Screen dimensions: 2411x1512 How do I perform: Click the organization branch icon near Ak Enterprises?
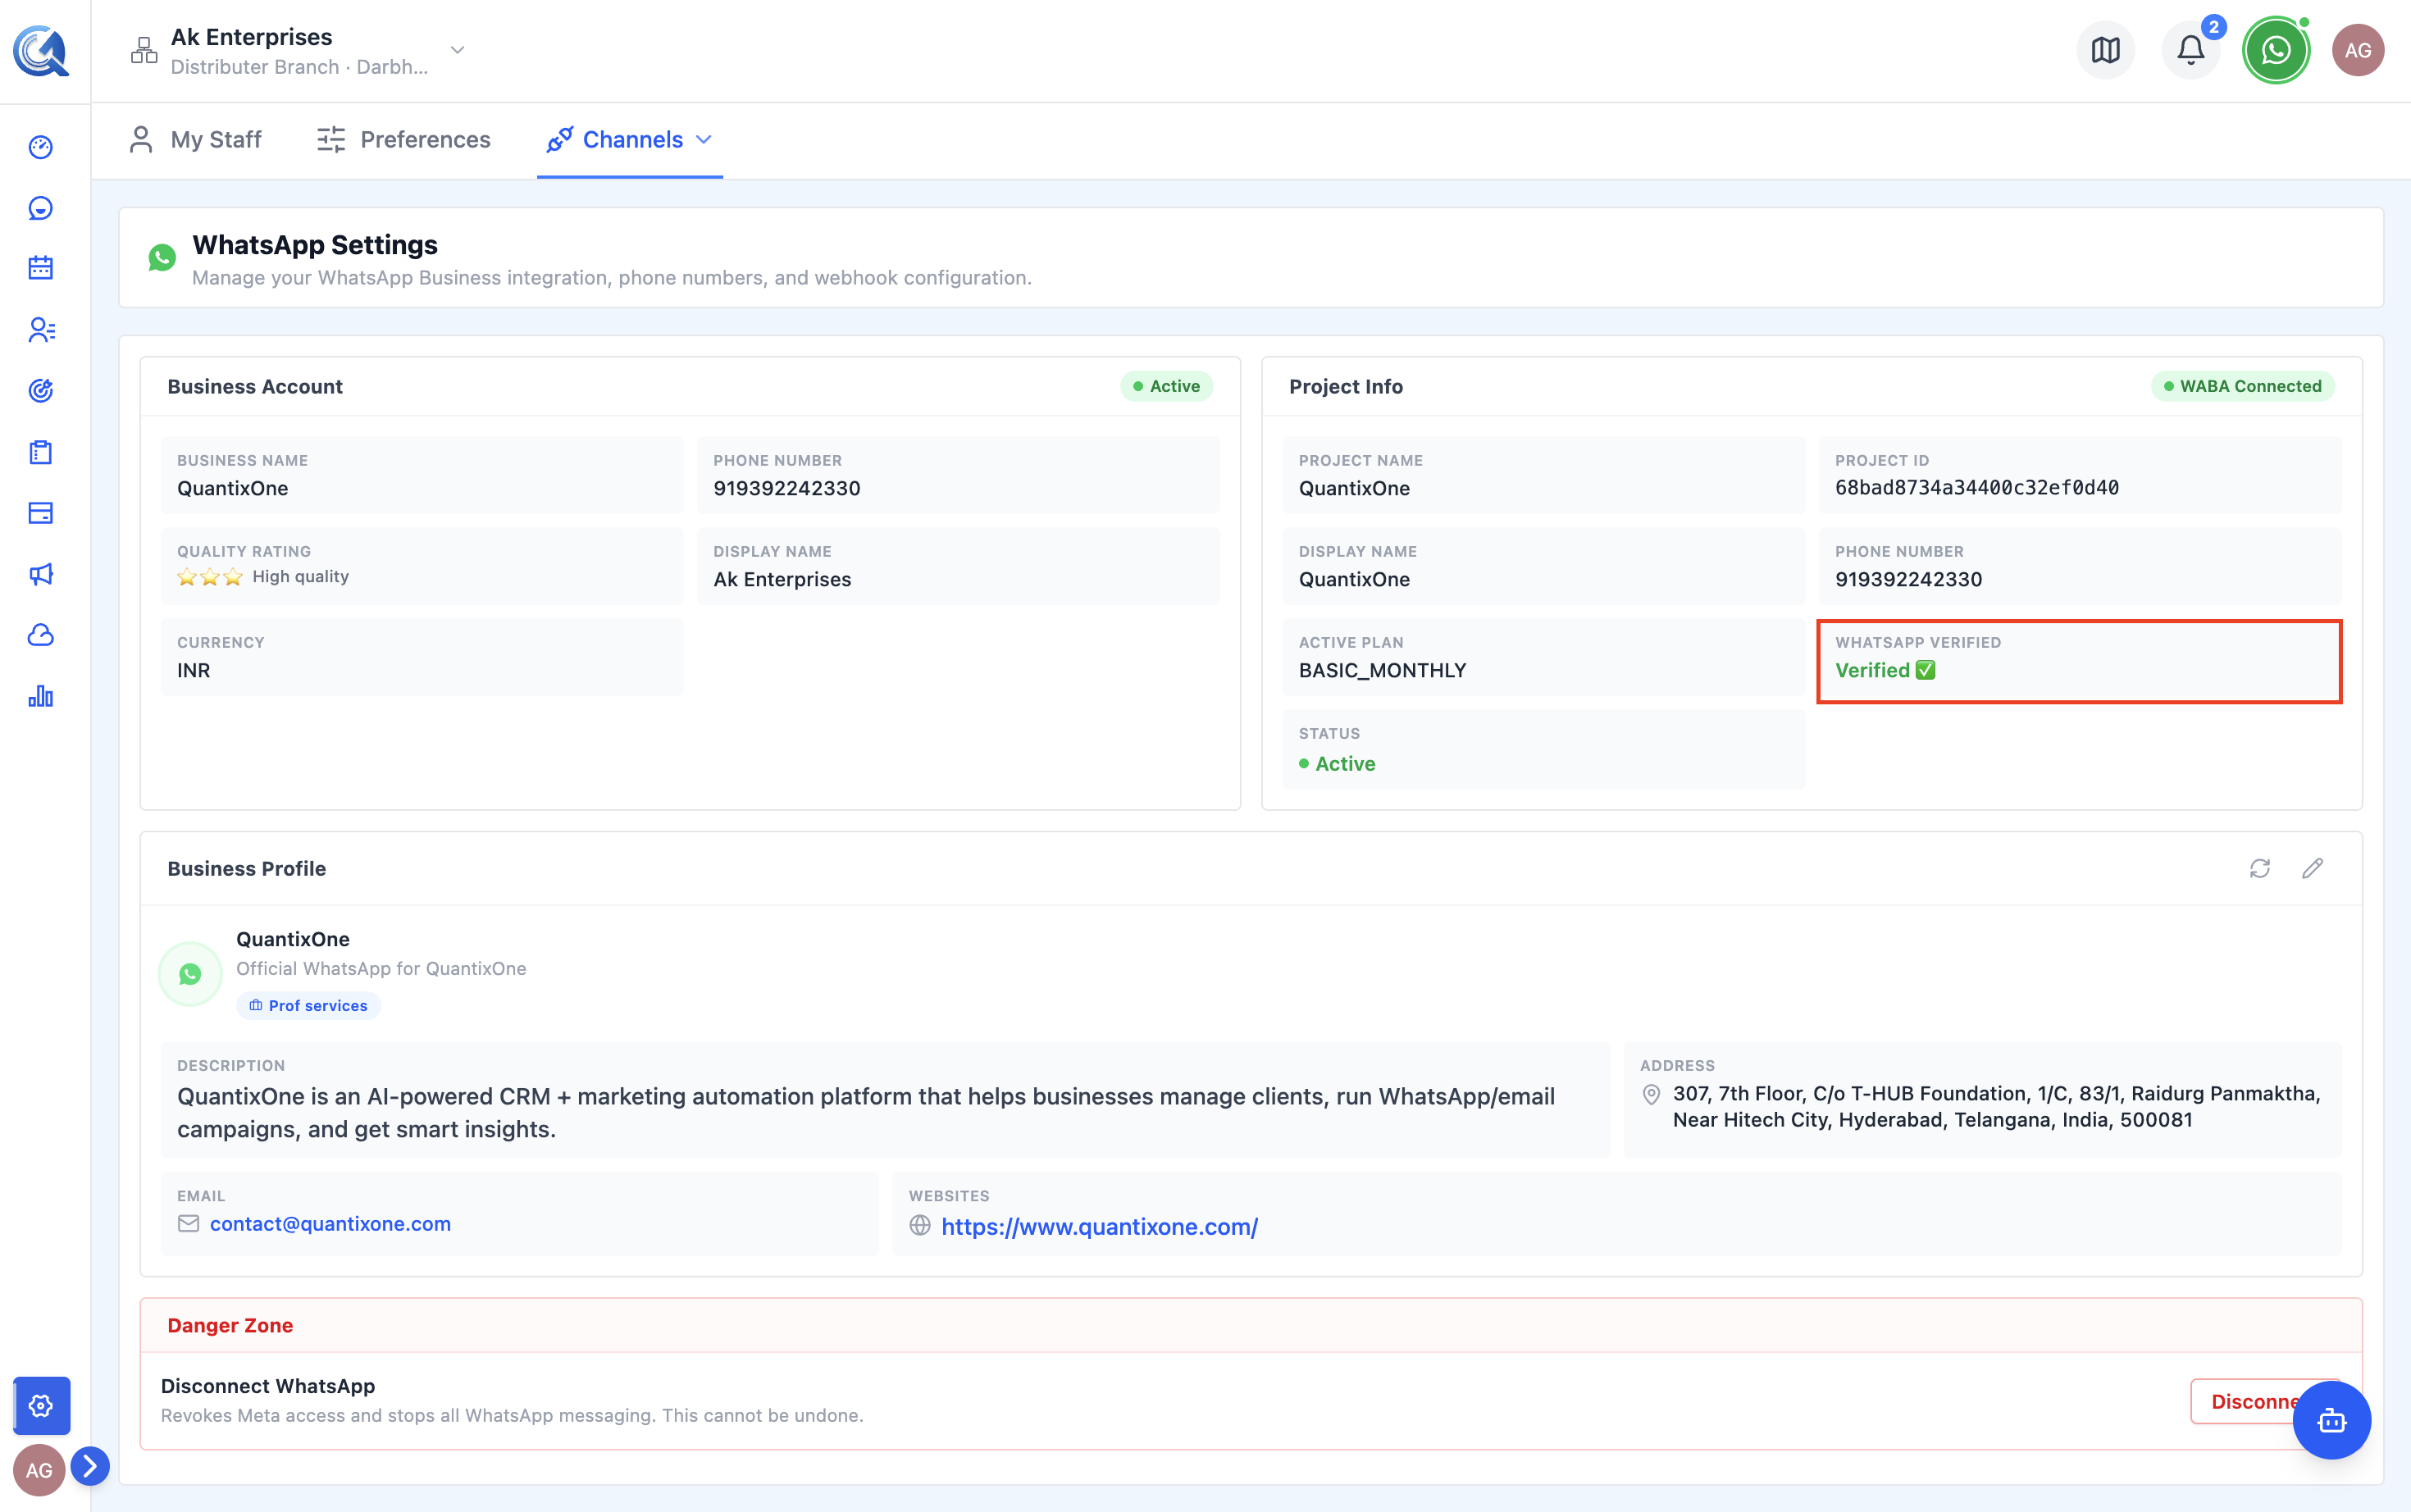(x=144, y=50)
